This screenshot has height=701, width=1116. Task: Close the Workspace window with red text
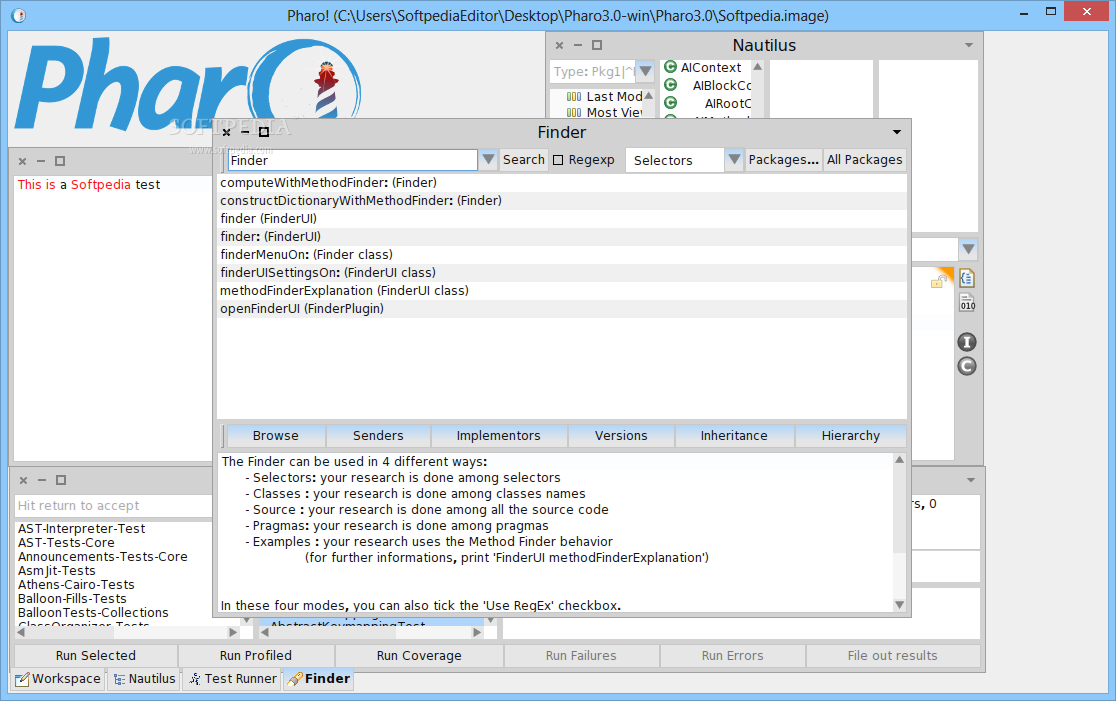(22, 162)
